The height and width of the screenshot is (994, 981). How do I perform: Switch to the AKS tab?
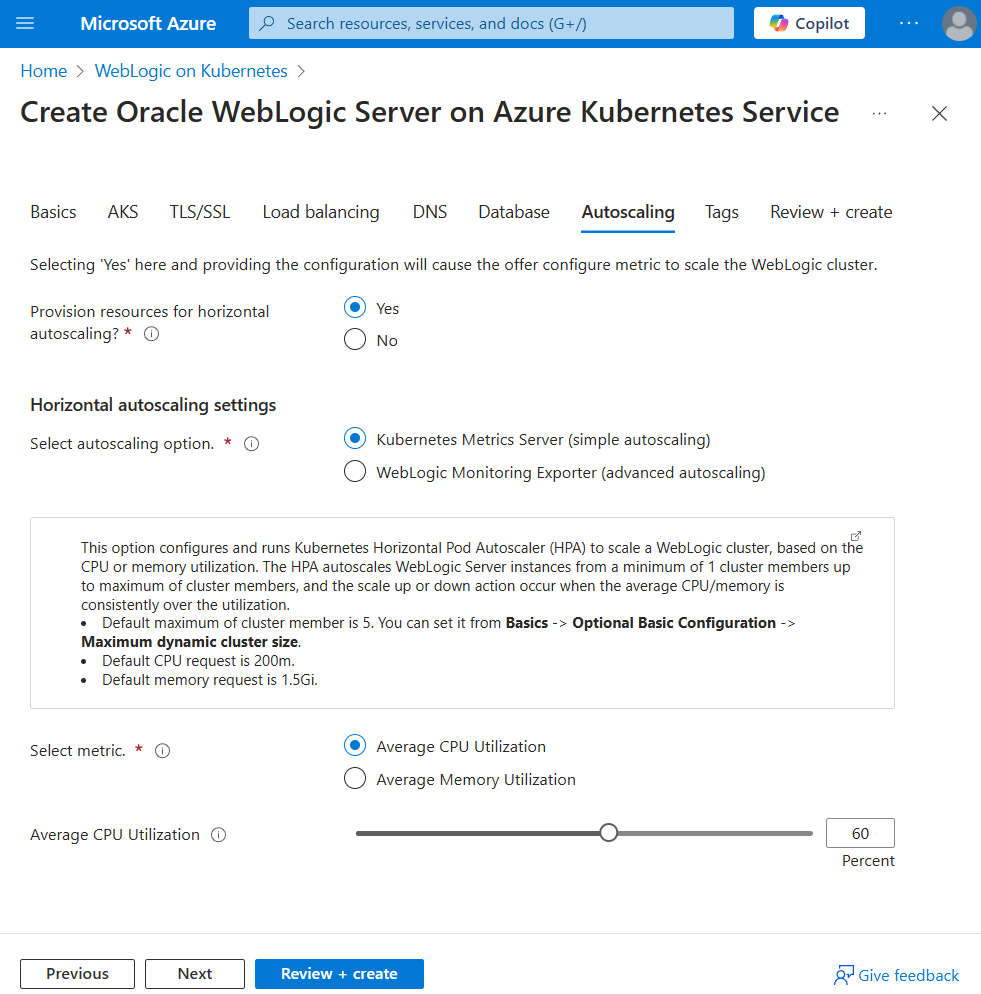tap(123, 212)
